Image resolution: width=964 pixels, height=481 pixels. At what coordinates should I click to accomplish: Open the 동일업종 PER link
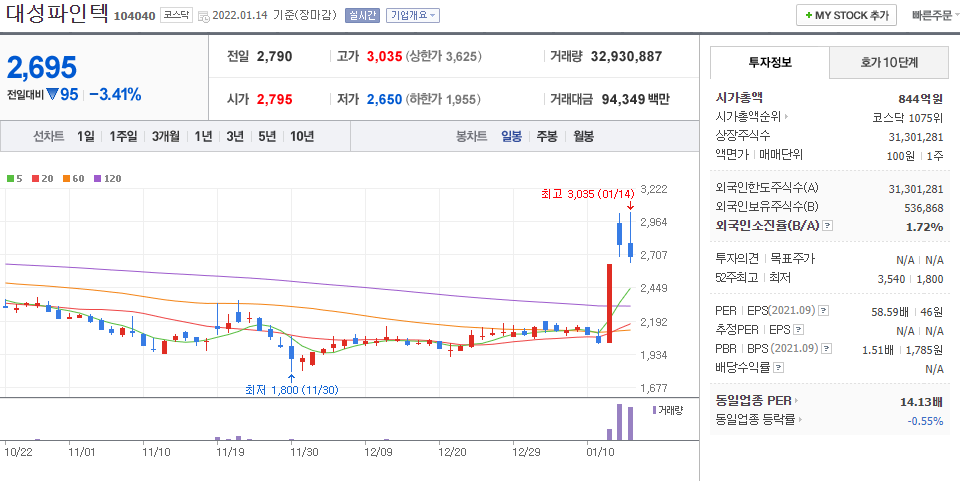point(757,401)
